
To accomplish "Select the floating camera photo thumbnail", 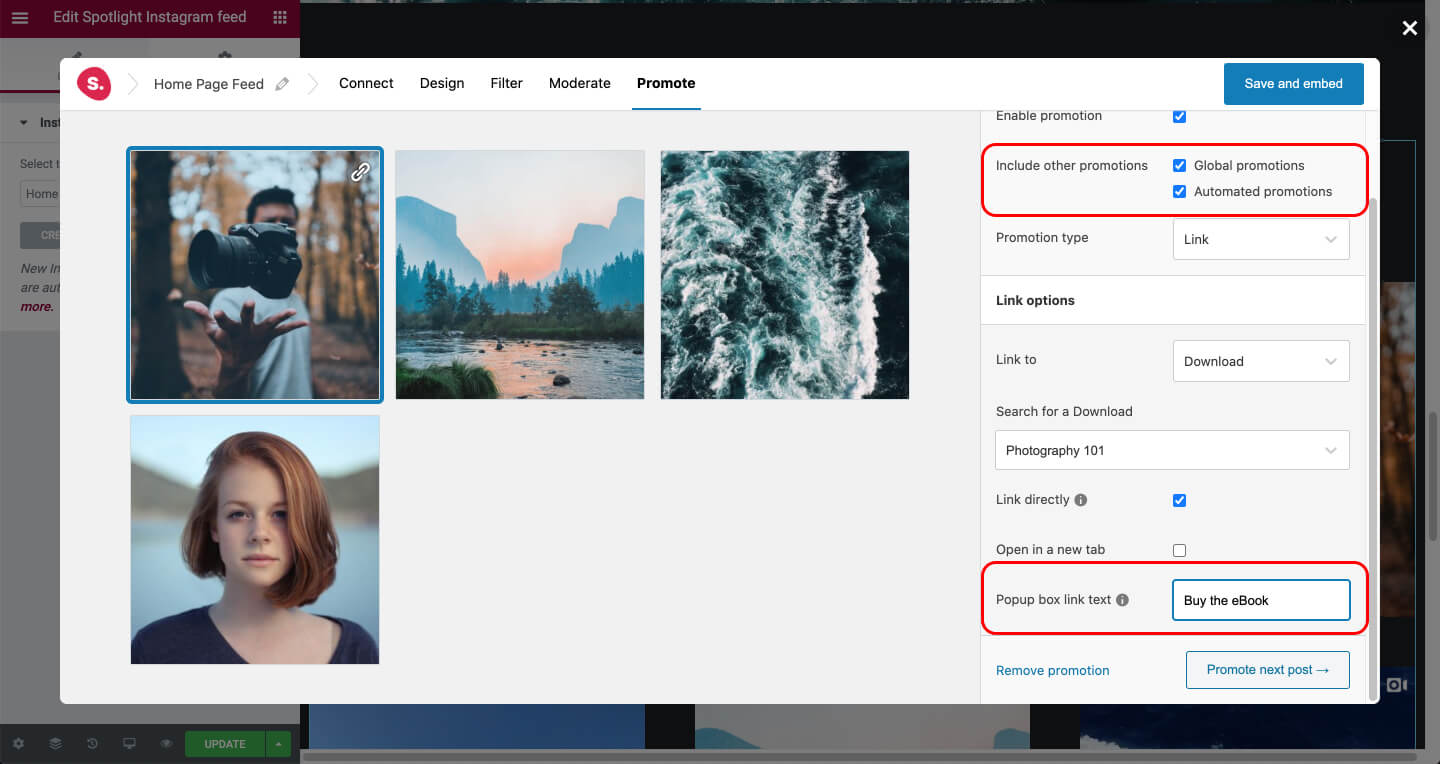I will [255, 275].
